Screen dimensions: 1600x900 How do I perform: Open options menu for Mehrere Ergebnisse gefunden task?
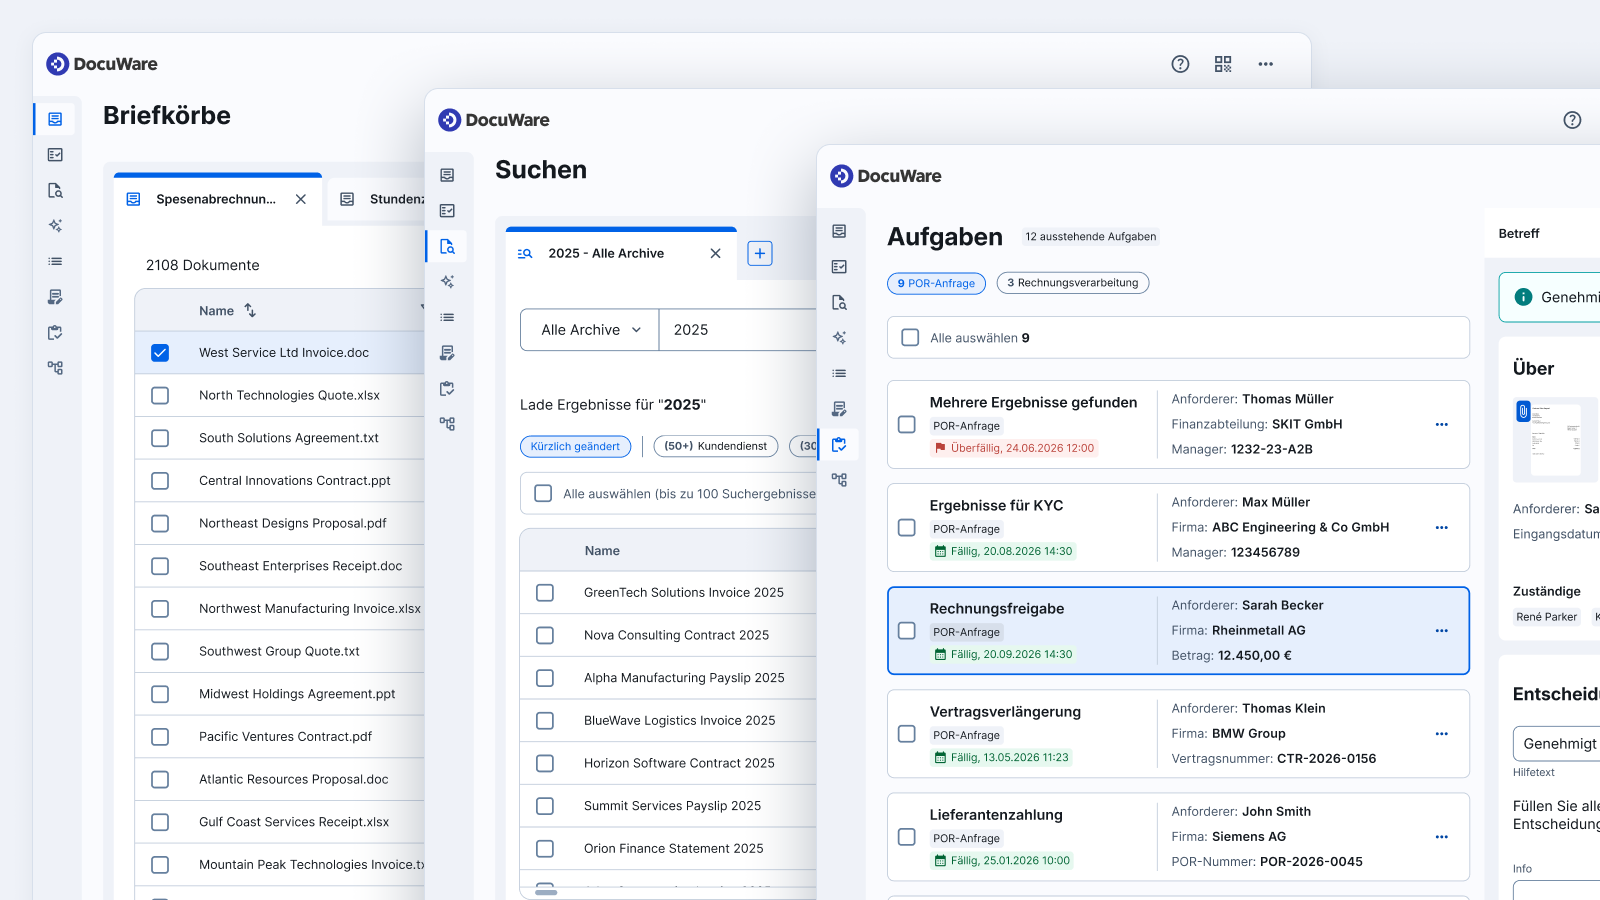point(1441,425)
